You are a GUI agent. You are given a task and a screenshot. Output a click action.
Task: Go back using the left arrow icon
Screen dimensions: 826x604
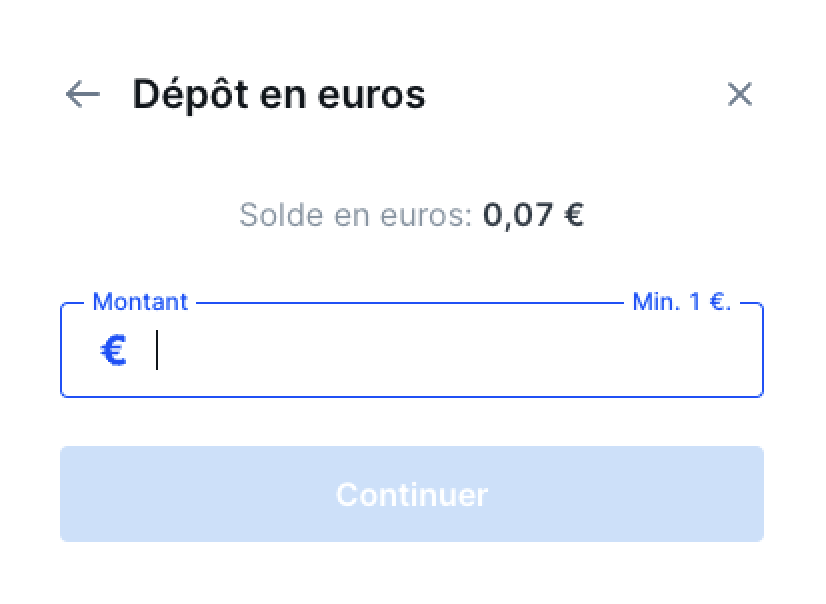83,95
